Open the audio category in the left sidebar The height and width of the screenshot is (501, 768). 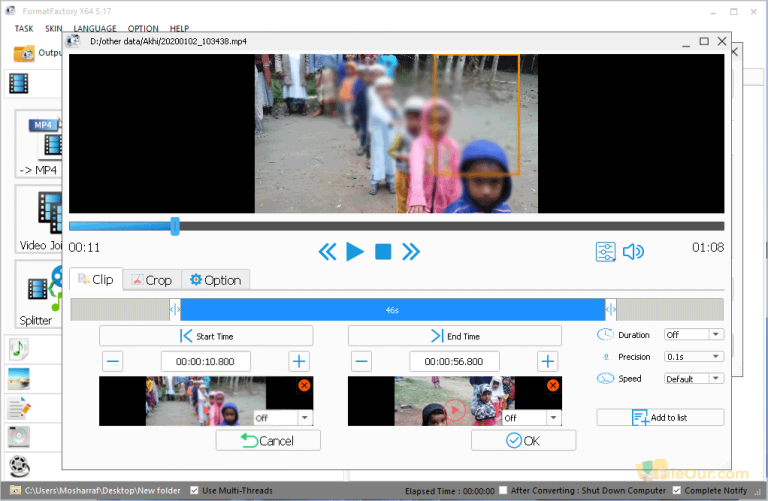(19, 348)
